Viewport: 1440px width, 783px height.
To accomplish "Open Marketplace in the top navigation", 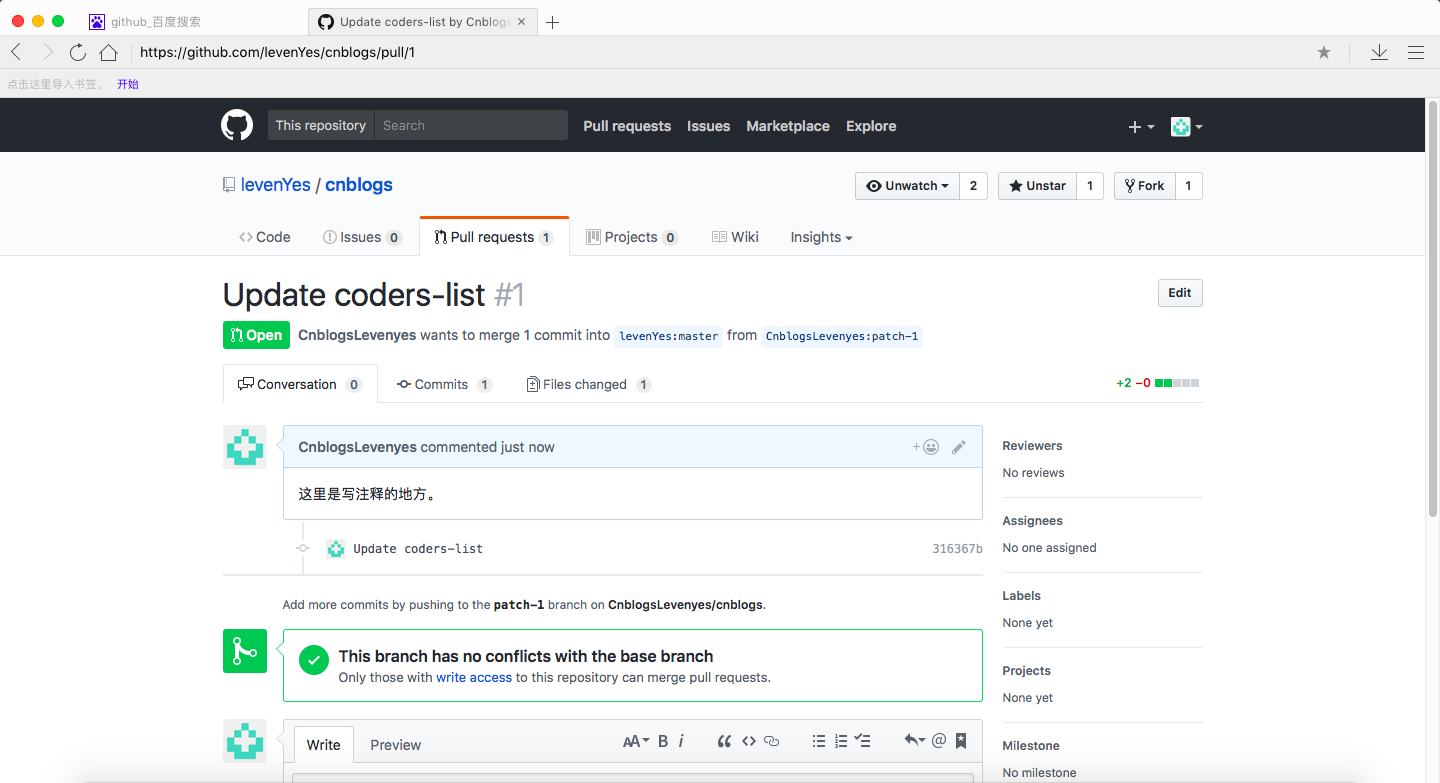I will click(x=788, y=126).
